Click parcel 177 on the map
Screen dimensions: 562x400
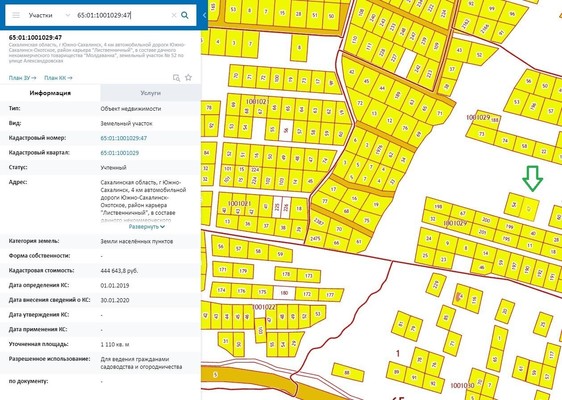330,295
